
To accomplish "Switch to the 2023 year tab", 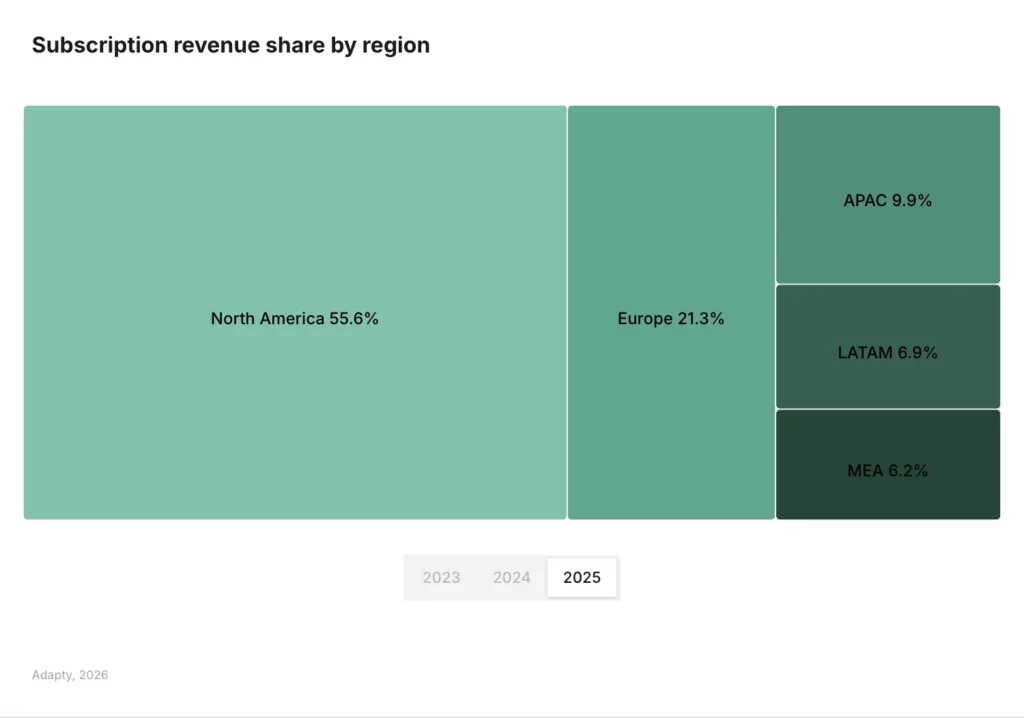I will (x=441, y=577).
